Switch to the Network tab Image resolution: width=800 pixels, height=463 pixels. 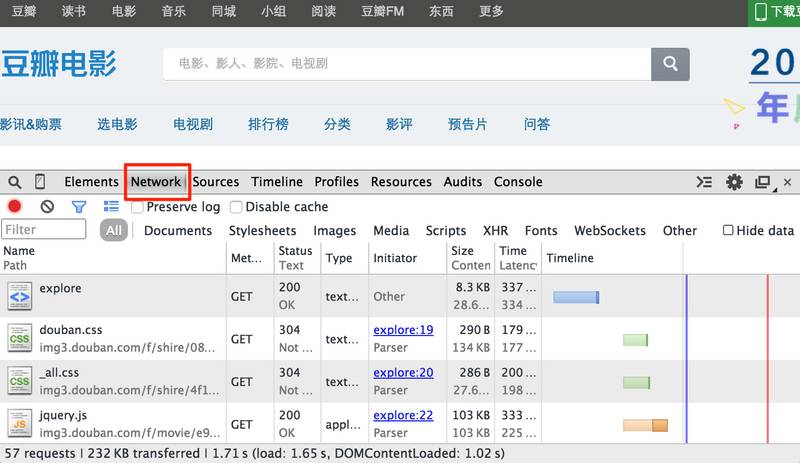pos(156,182)
